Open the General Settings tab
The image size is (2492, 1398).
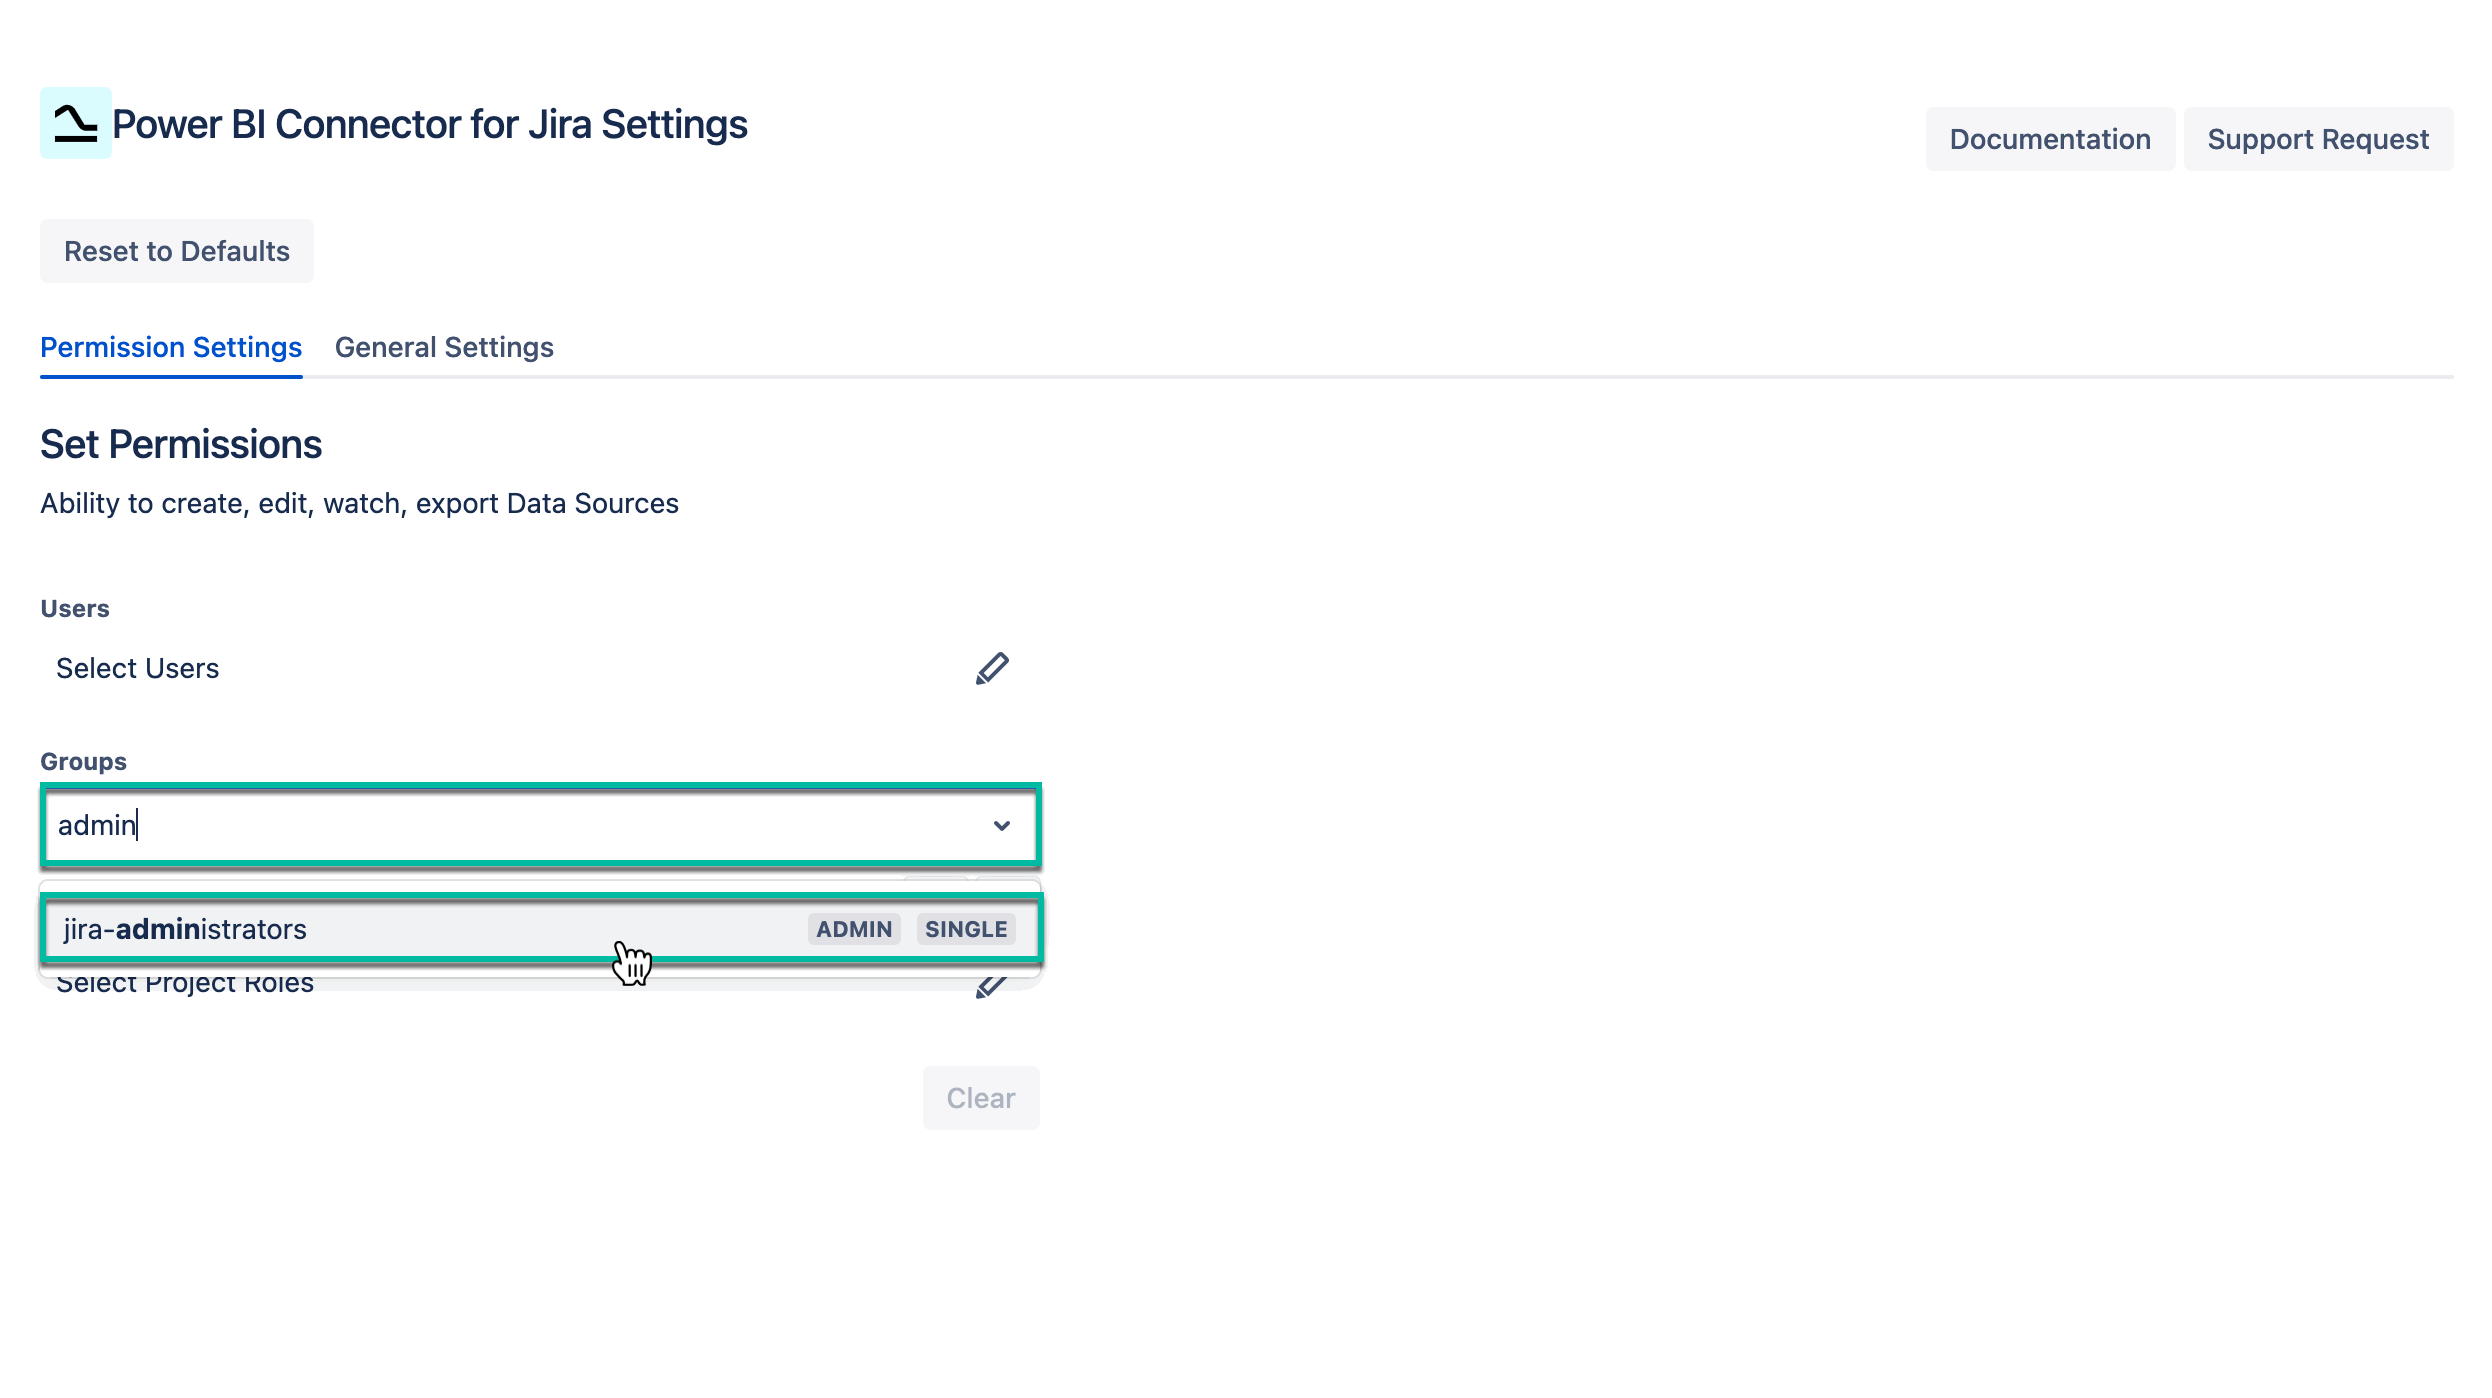pos(444,347)
